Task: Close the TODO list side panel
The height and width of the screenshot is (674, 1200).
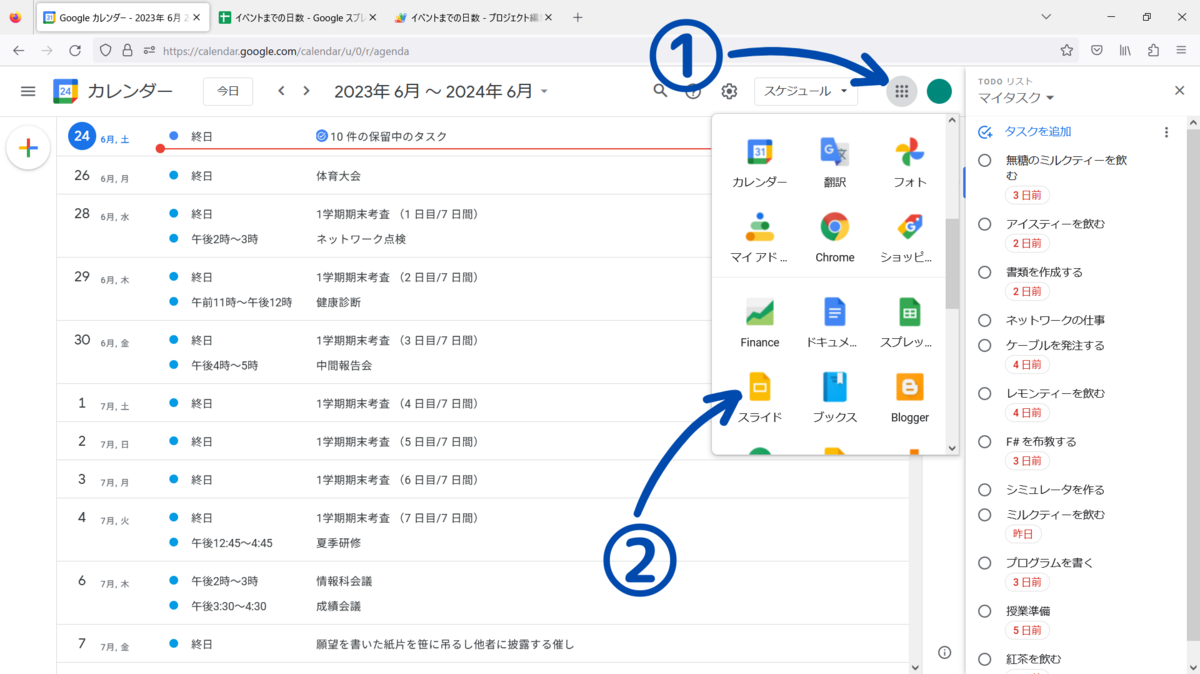Action: (x=1178, y=91)
